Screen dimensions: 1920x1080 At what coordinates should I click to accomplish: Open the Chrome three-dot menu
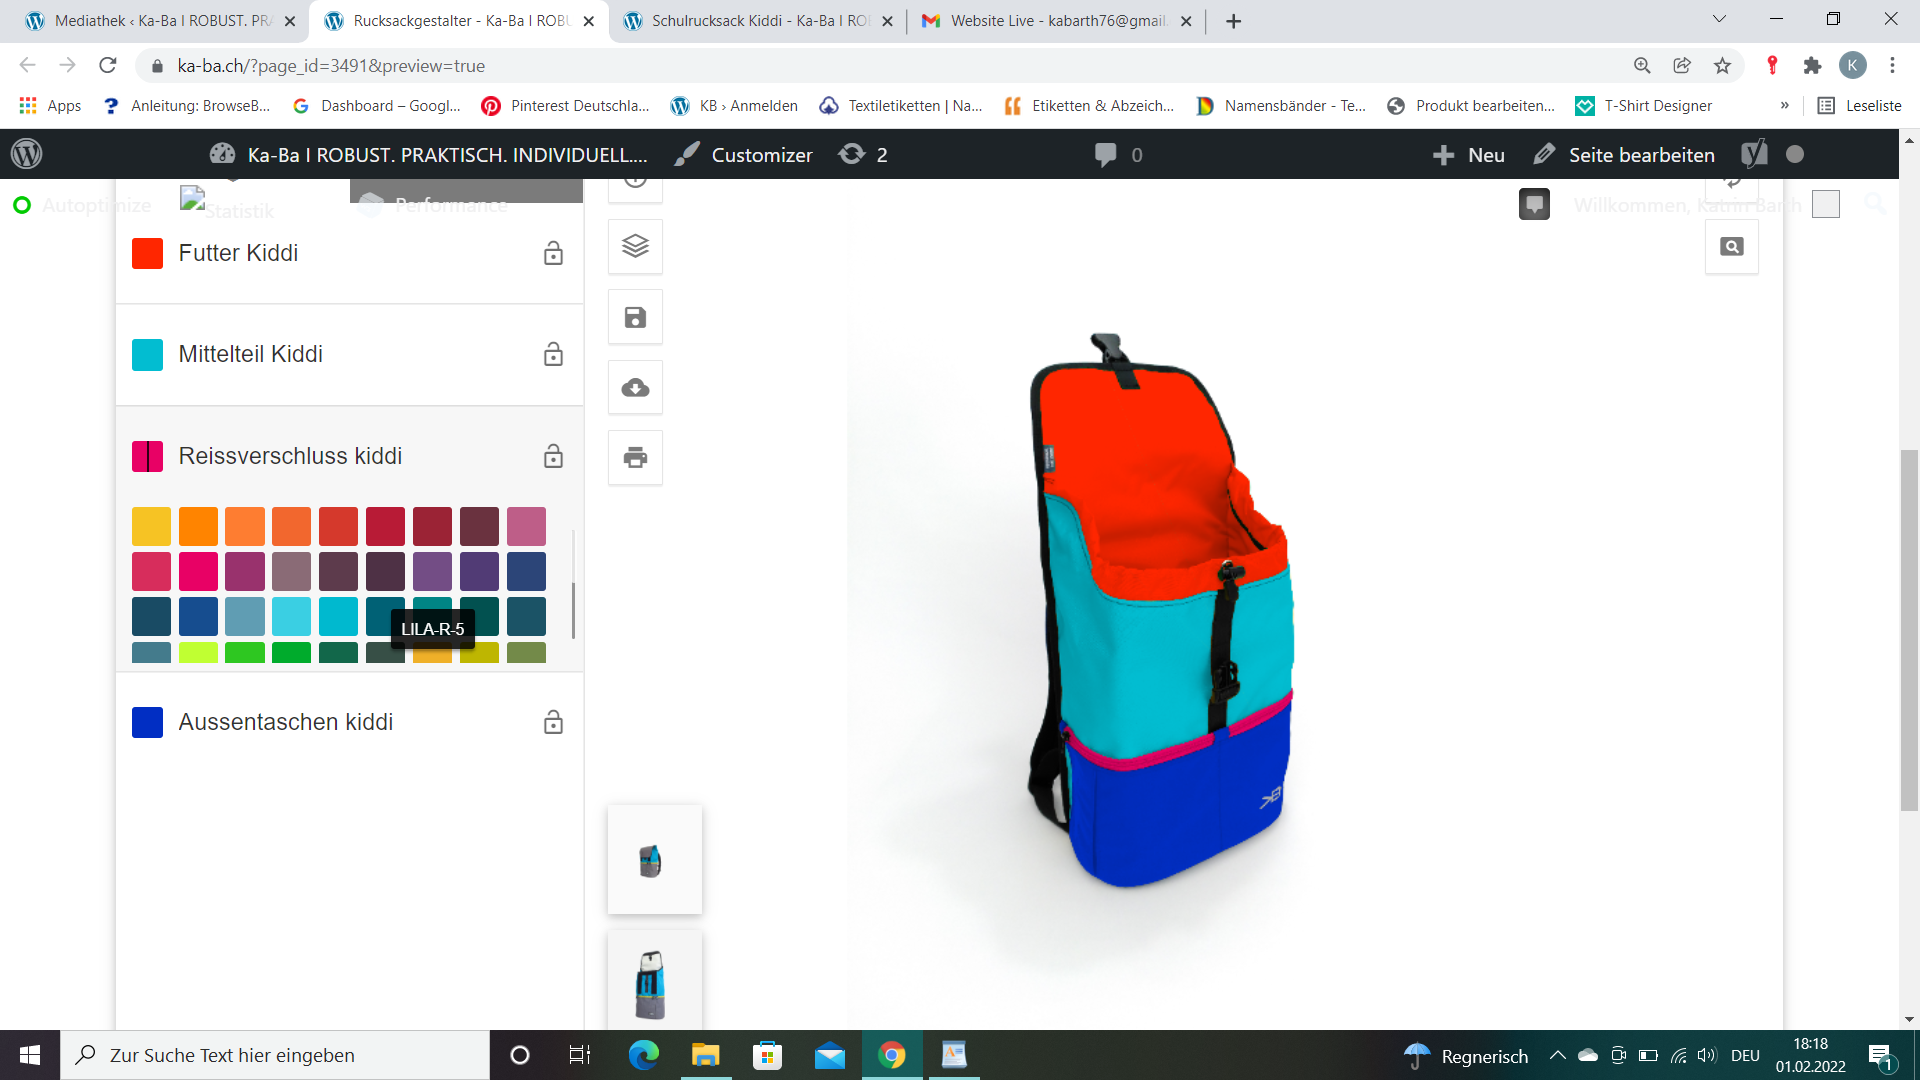pos(1892,65)
